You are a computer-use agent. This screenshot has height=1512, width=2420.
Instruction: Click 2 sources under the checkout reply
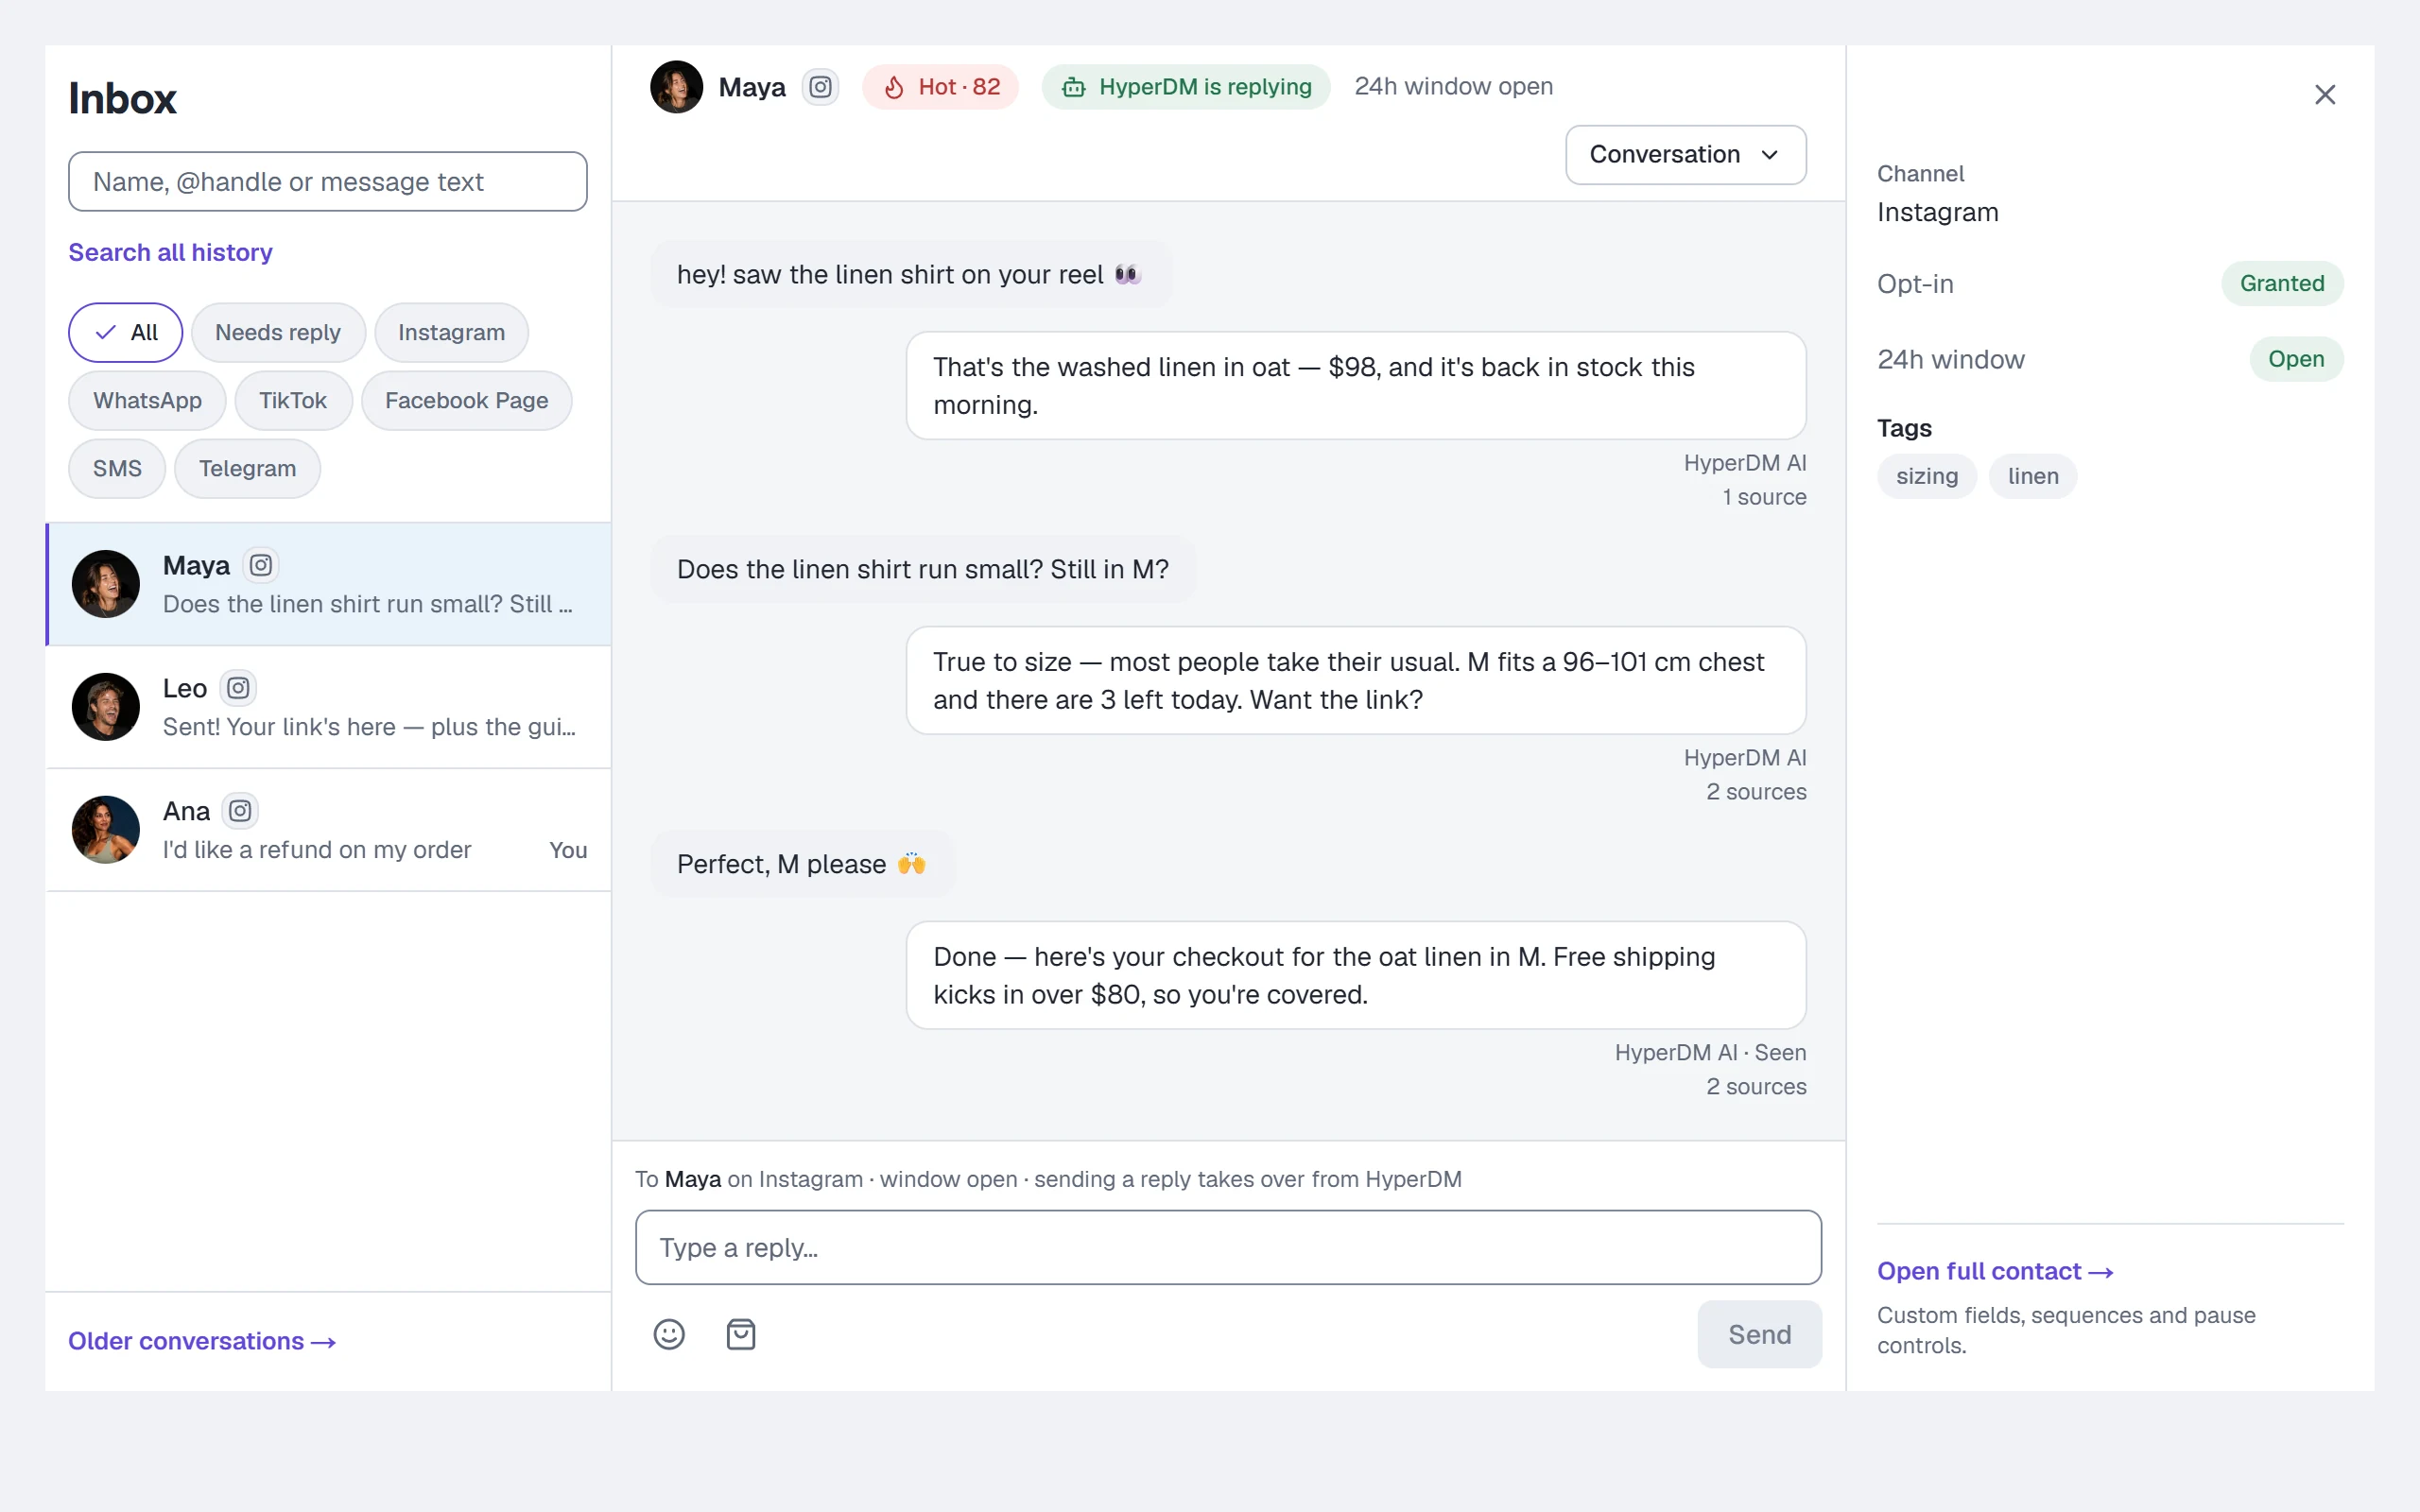tap(1756, 1087)
